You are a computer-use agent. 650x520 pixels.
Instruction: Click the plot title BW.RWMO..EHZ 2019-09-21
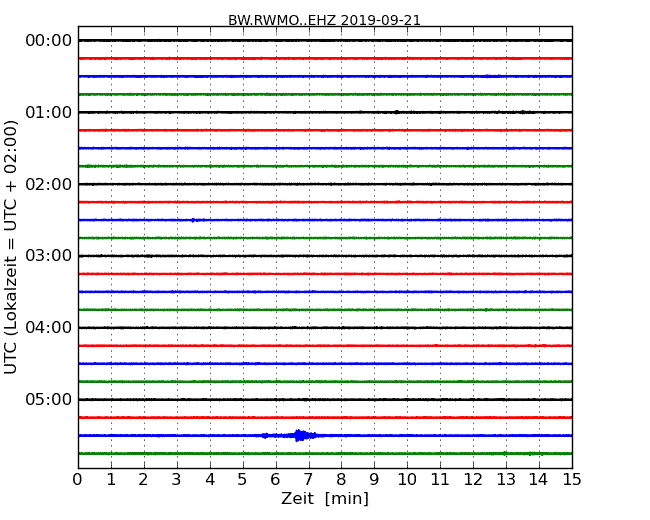point(324,20)
